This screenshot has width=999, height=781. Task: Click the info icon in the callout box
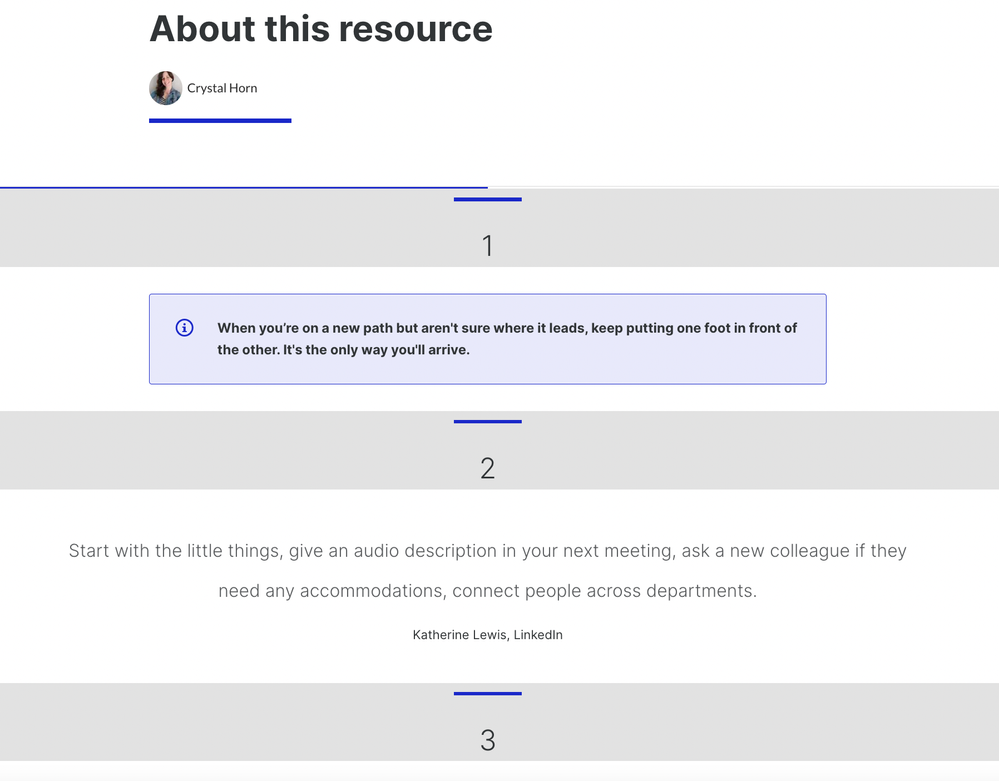(x=184, y=328)
